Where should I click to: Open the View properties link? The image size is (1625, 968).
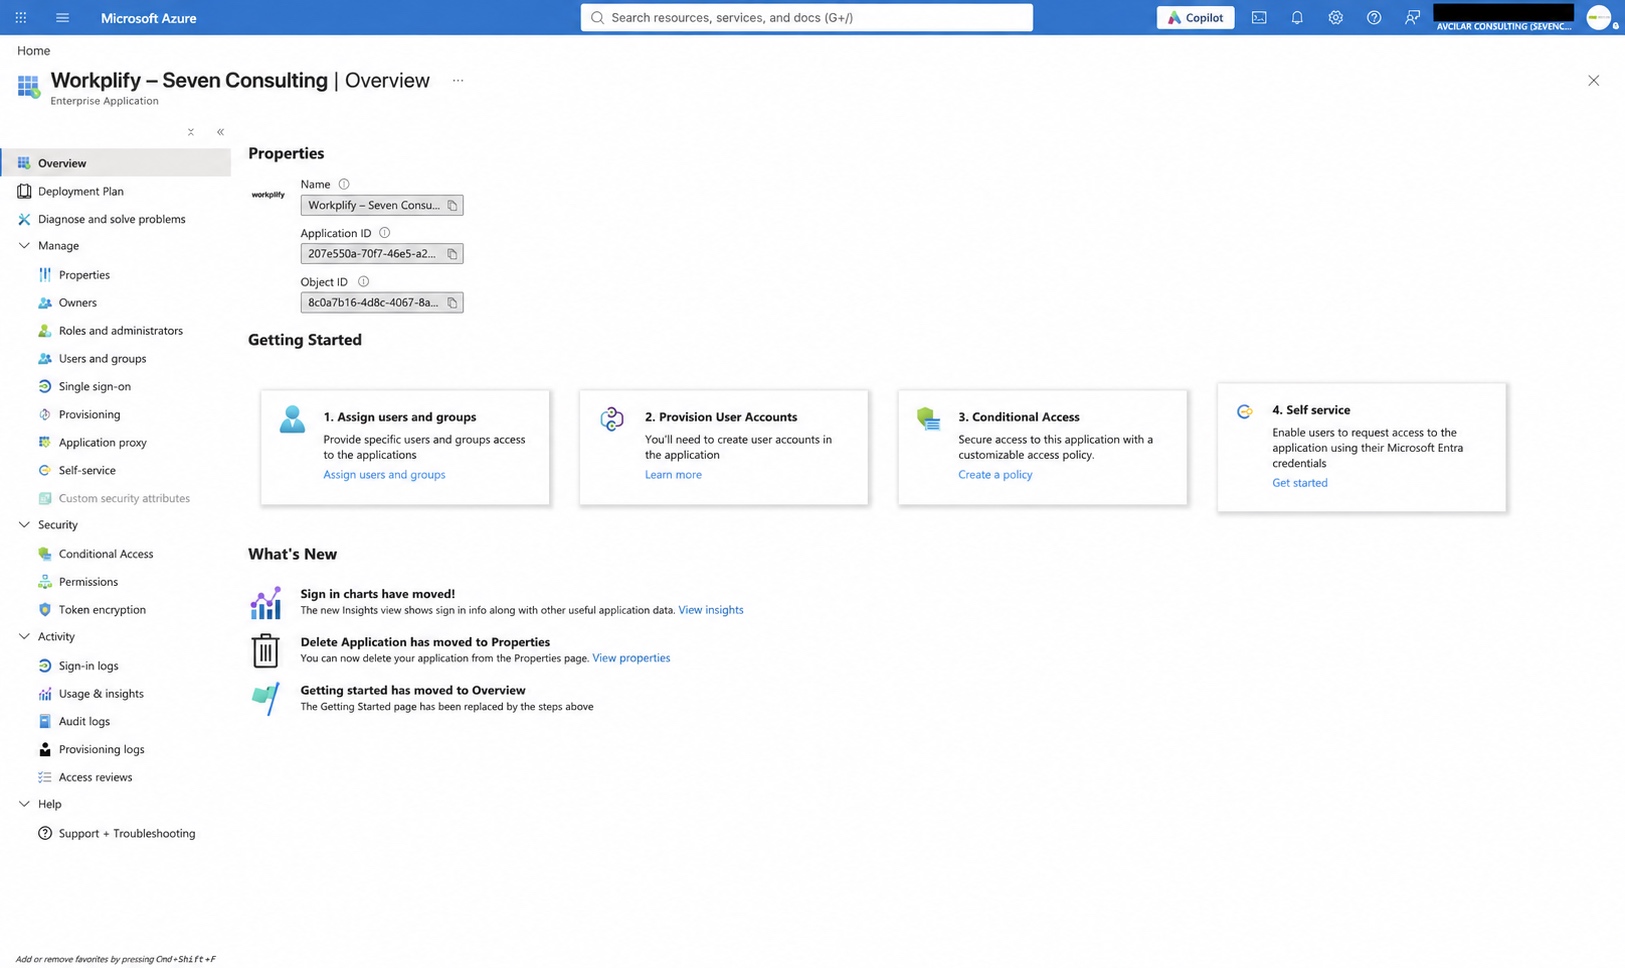click(631, 658)
